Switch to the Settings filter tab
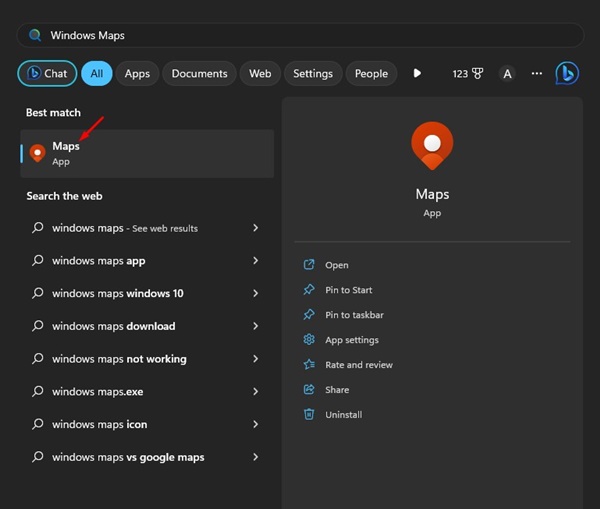Image resolution: width=600 pixels, height=509 pixels. coord(313,73)
